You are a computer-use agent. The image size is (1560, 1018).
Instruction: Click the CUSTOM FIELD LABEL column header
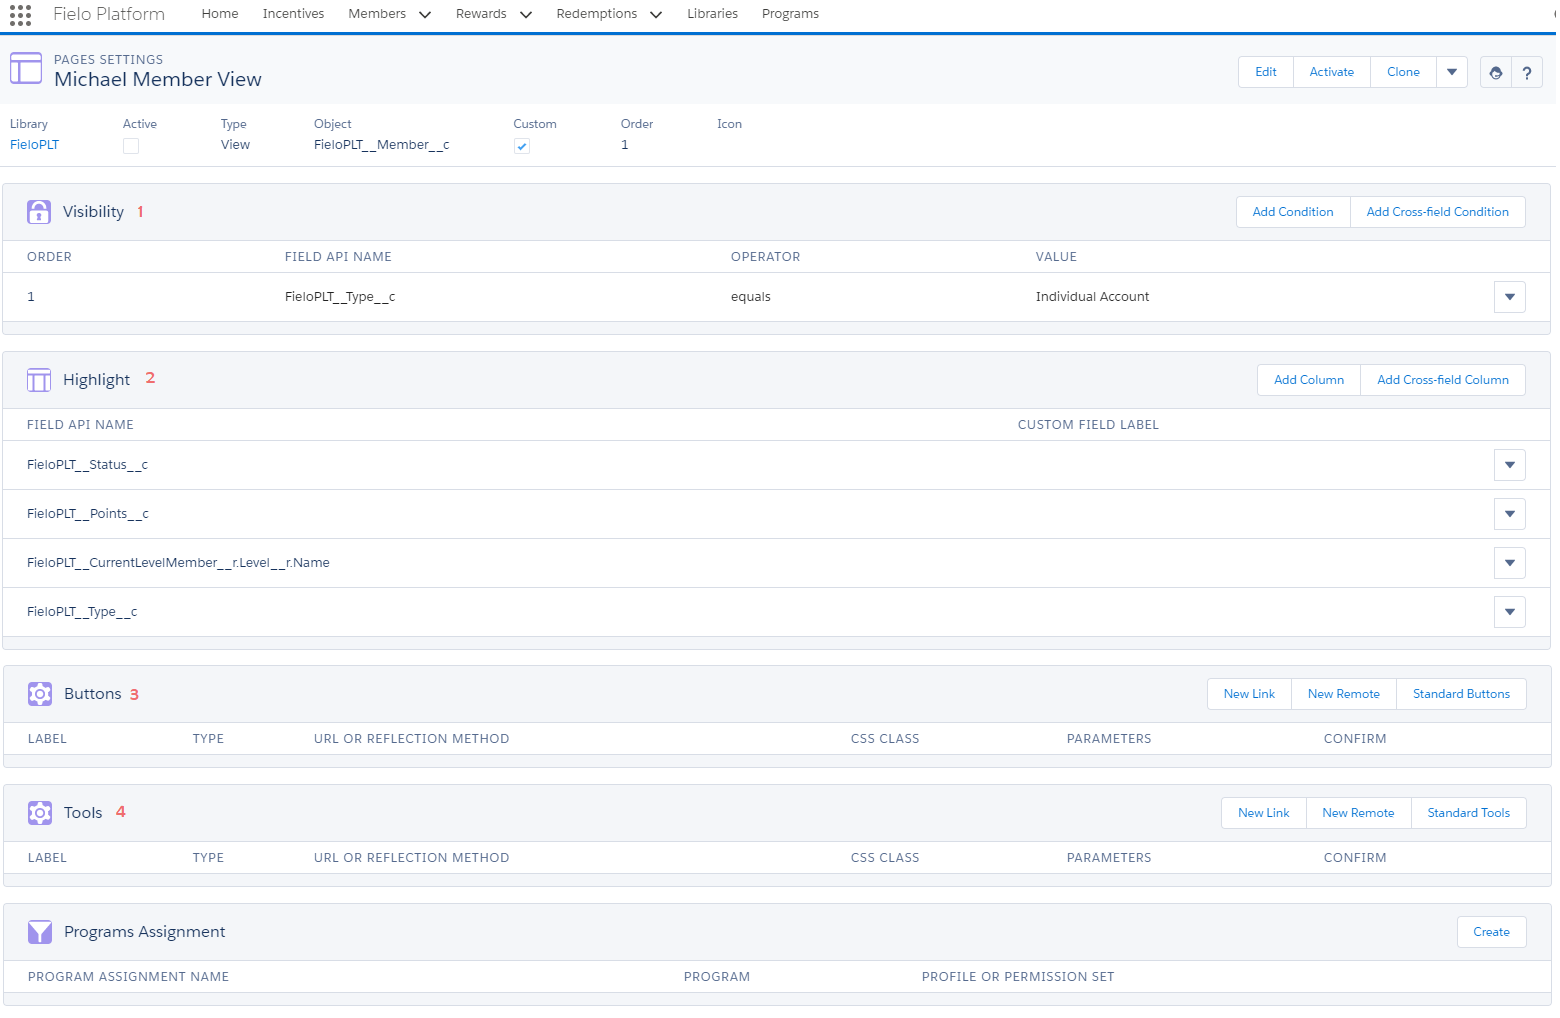[1088, 425]
